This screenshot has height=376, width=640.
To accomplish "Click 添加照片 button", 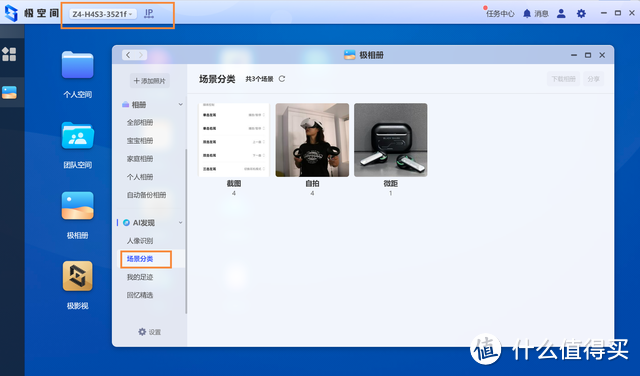I will click(149, 81).
